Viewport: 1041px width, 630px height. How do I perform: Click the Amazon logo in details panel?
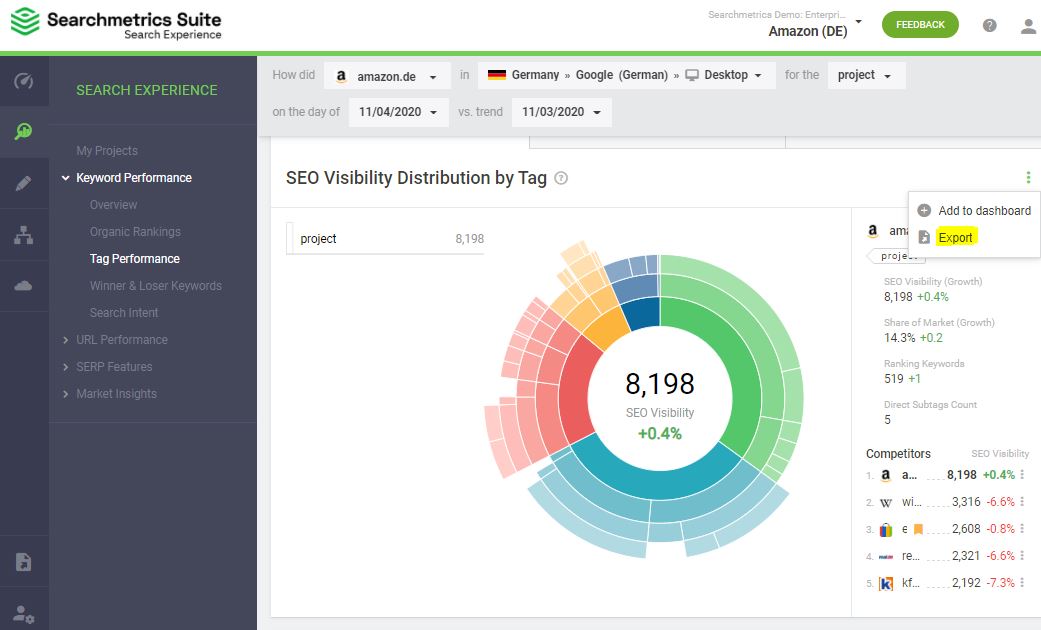pyautogui.click(x=873, y=230)
